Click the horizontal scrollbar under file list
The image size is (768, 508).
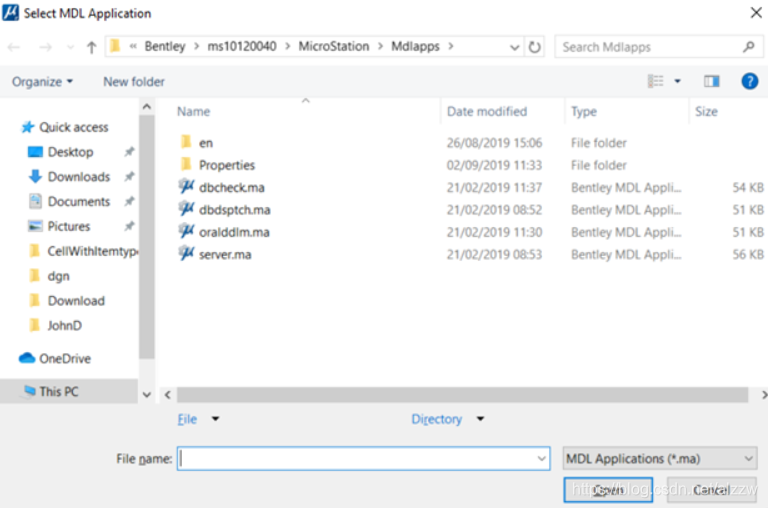450,394
